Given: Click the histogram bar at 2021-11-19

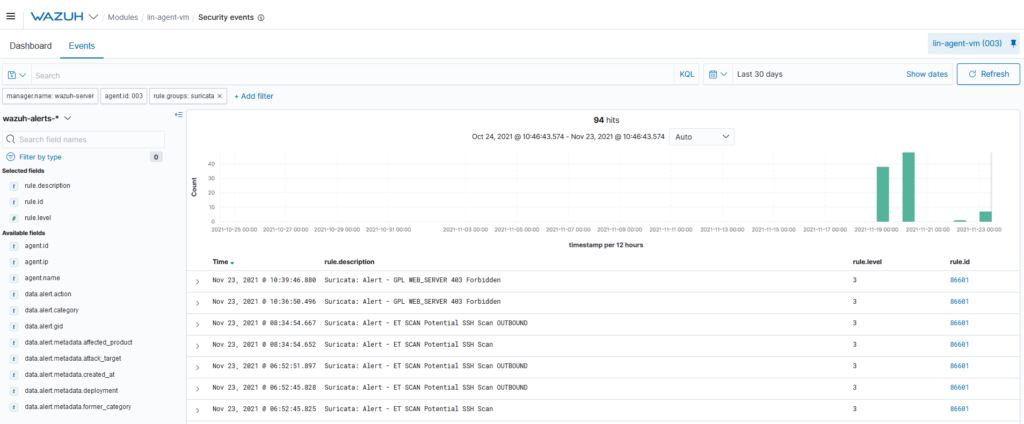Looking at the screenshot, I should pos(883,194).
